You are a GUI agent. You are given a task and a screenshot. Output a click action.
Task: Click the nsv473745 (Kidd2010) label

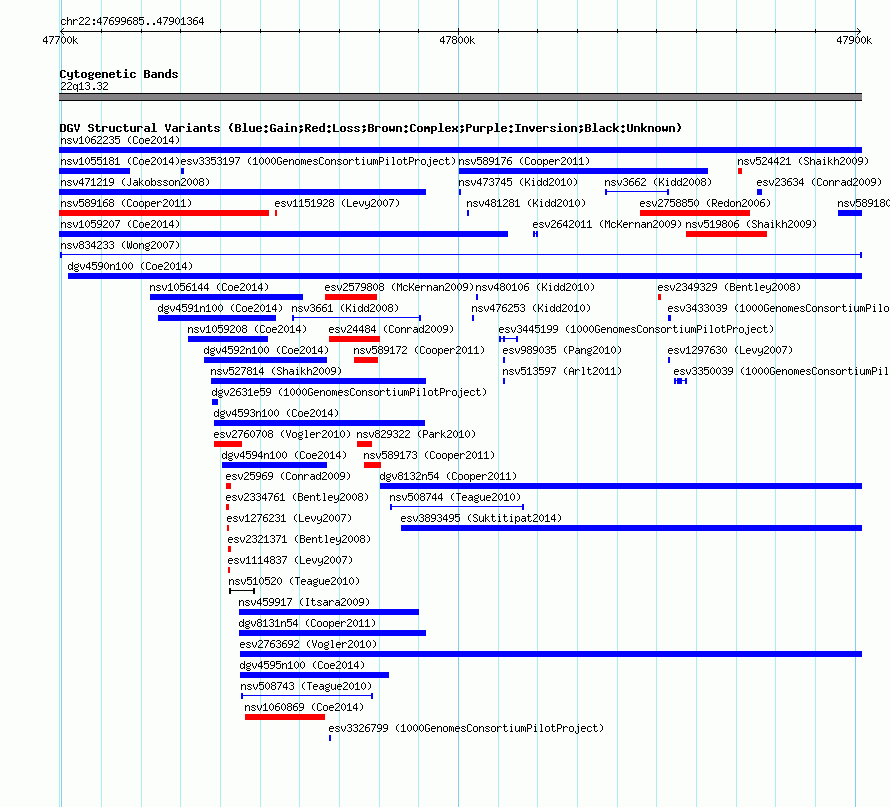click(x=518, y=182)
